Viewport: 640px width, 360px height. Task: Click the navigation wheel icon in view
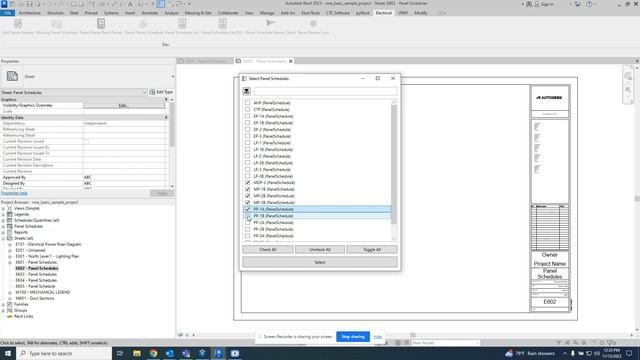point(628,77)
